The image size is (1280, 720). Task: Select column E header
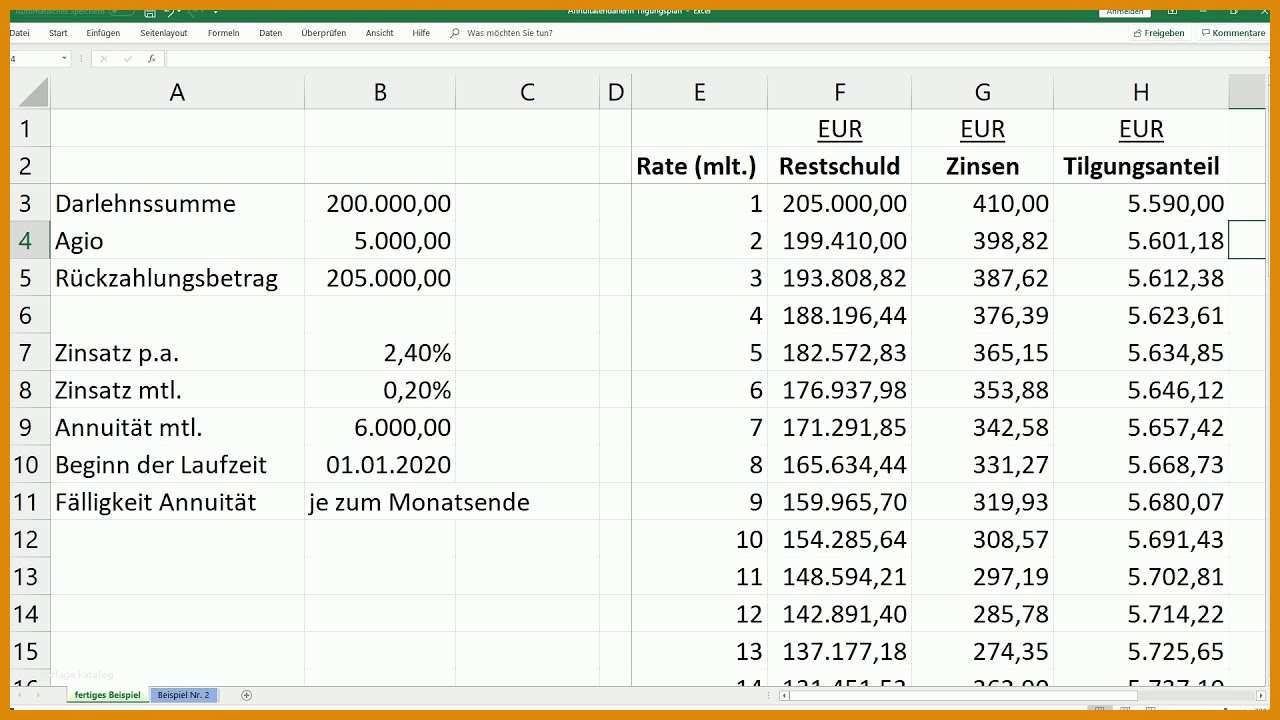click(x=699, y=92)
